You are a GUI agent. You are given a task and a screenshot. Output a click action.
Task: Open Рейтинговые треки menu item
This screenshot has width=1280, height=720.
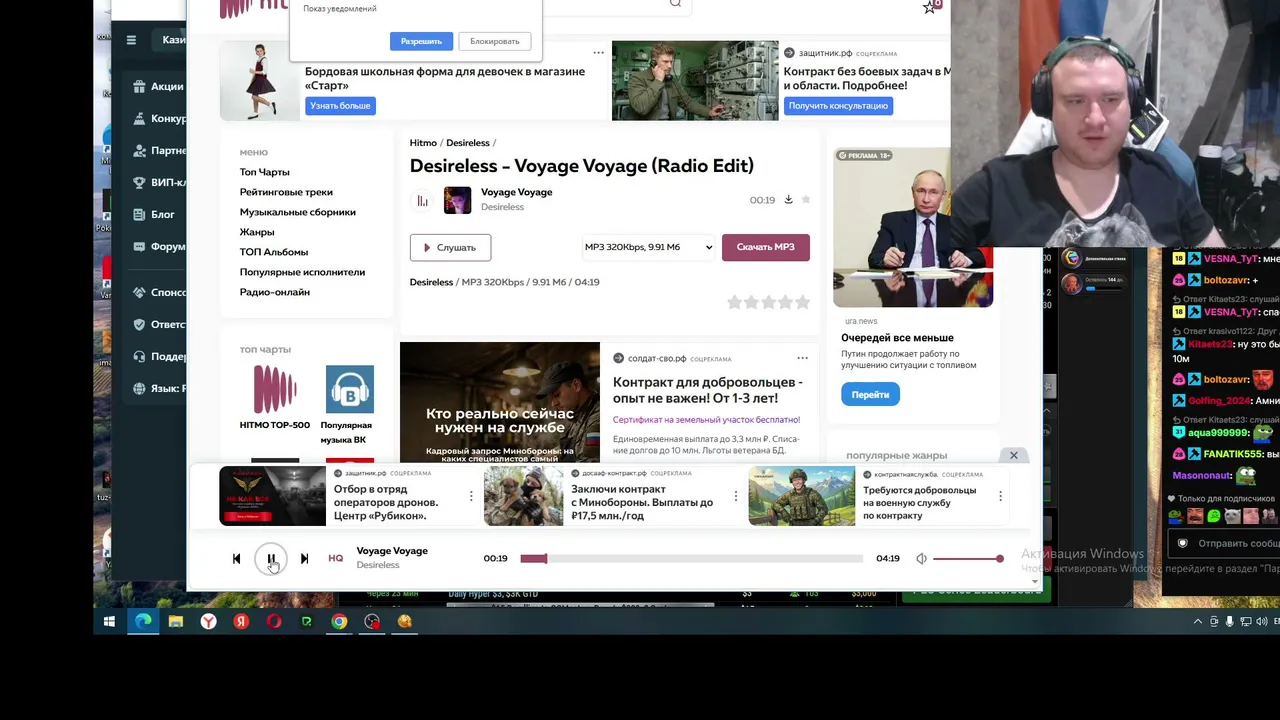(286, 192)
